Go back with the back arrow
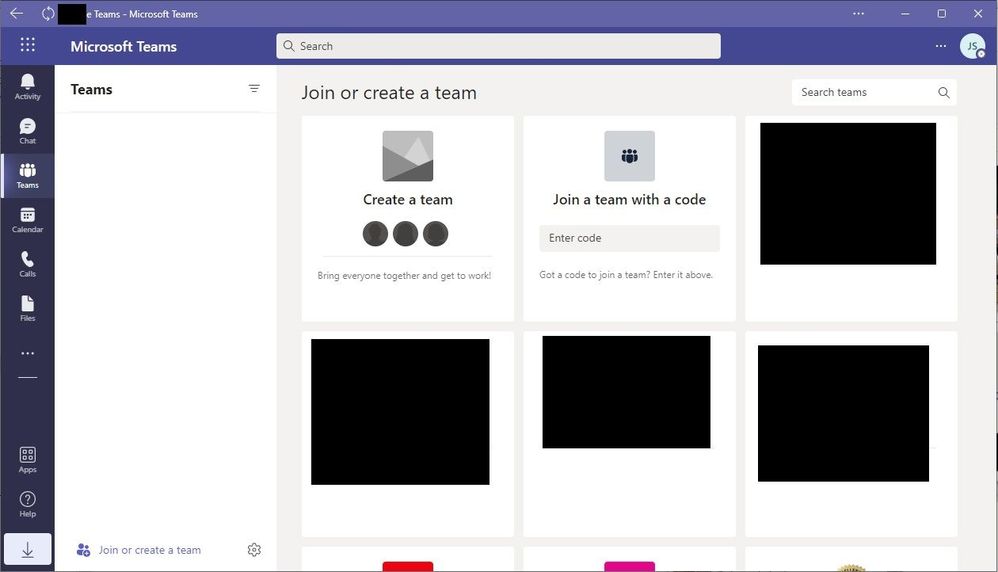Viewport: 998px width, 572px height. [x=16, y=13]
